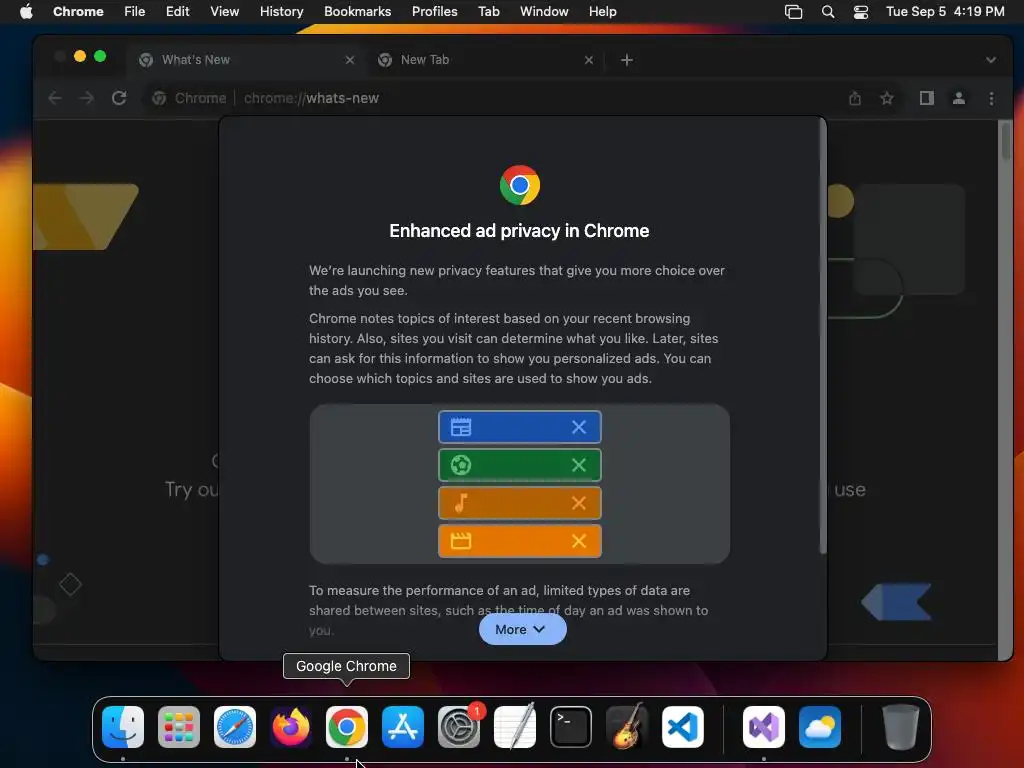This screenshot has width=1024, height=768.
Task: Open the App Store from the Dock
Action: click(x=403, y=727)
